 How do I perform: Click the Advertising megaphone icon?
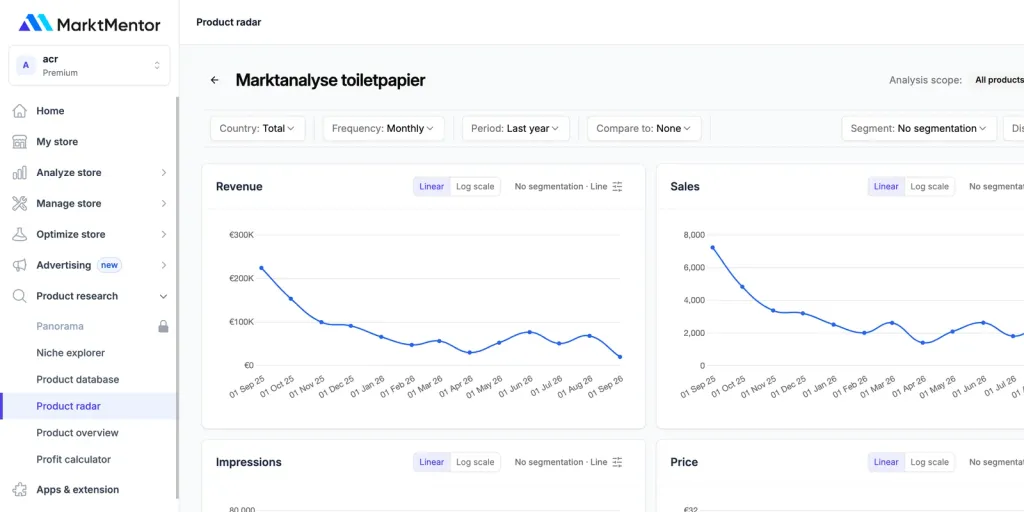[x=20, y=265]
